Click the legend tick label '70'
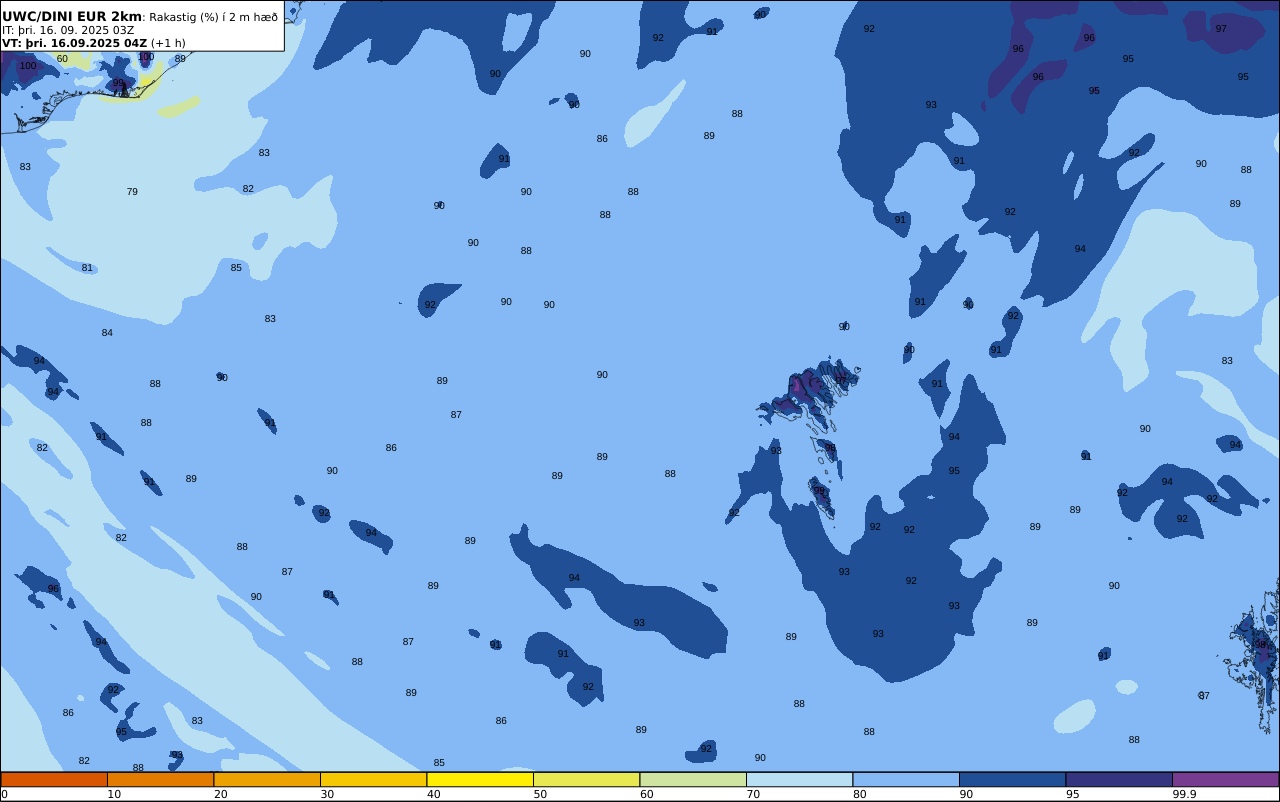This screenshot has width=1280, height=802. [753, 794]
